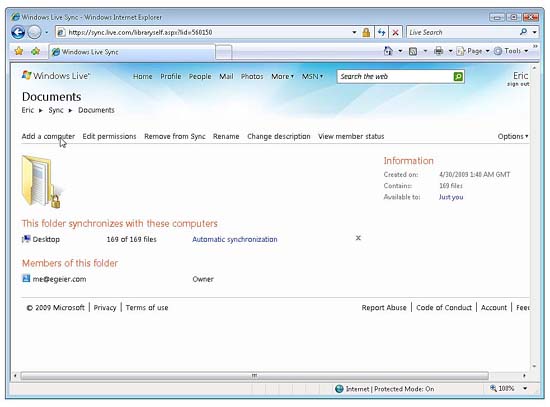
Task: Open the Page menu
Action: (473, 51)
